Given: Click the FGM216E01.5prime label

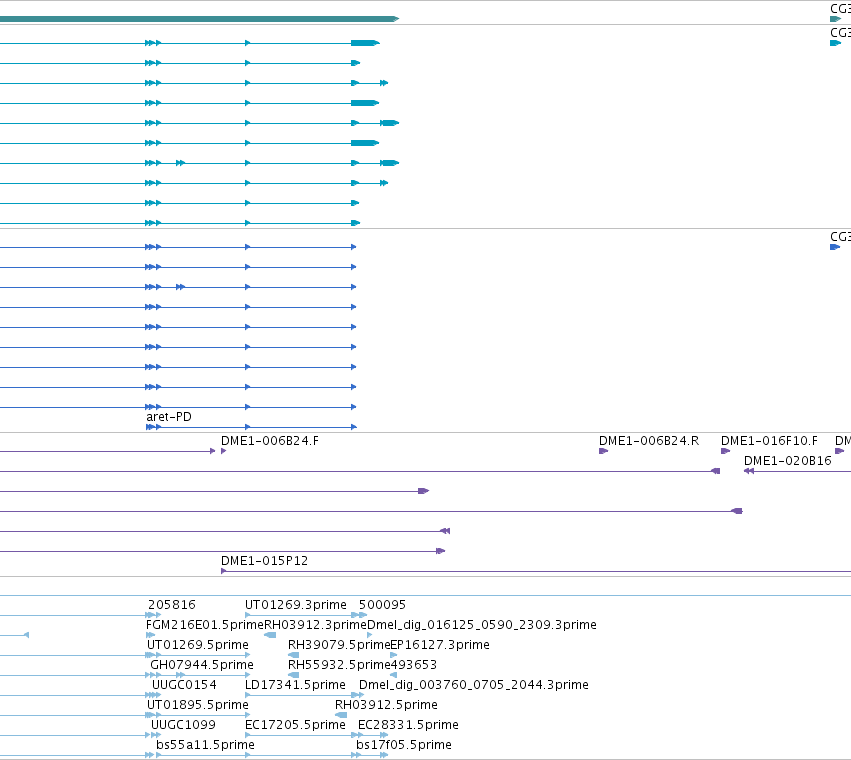Looking at the screenshot, I should [205, 625].
